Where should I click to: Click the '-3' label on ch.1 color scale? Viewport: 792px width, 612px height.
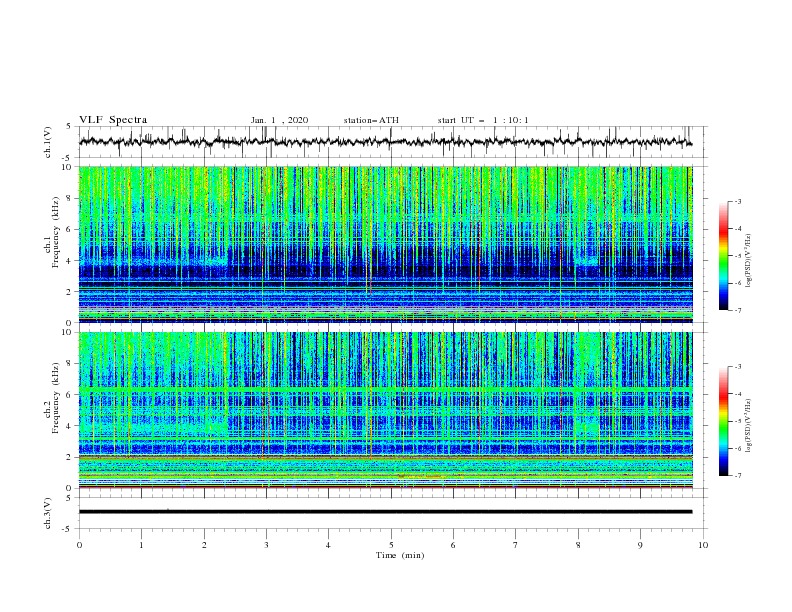tap(738, 201)
